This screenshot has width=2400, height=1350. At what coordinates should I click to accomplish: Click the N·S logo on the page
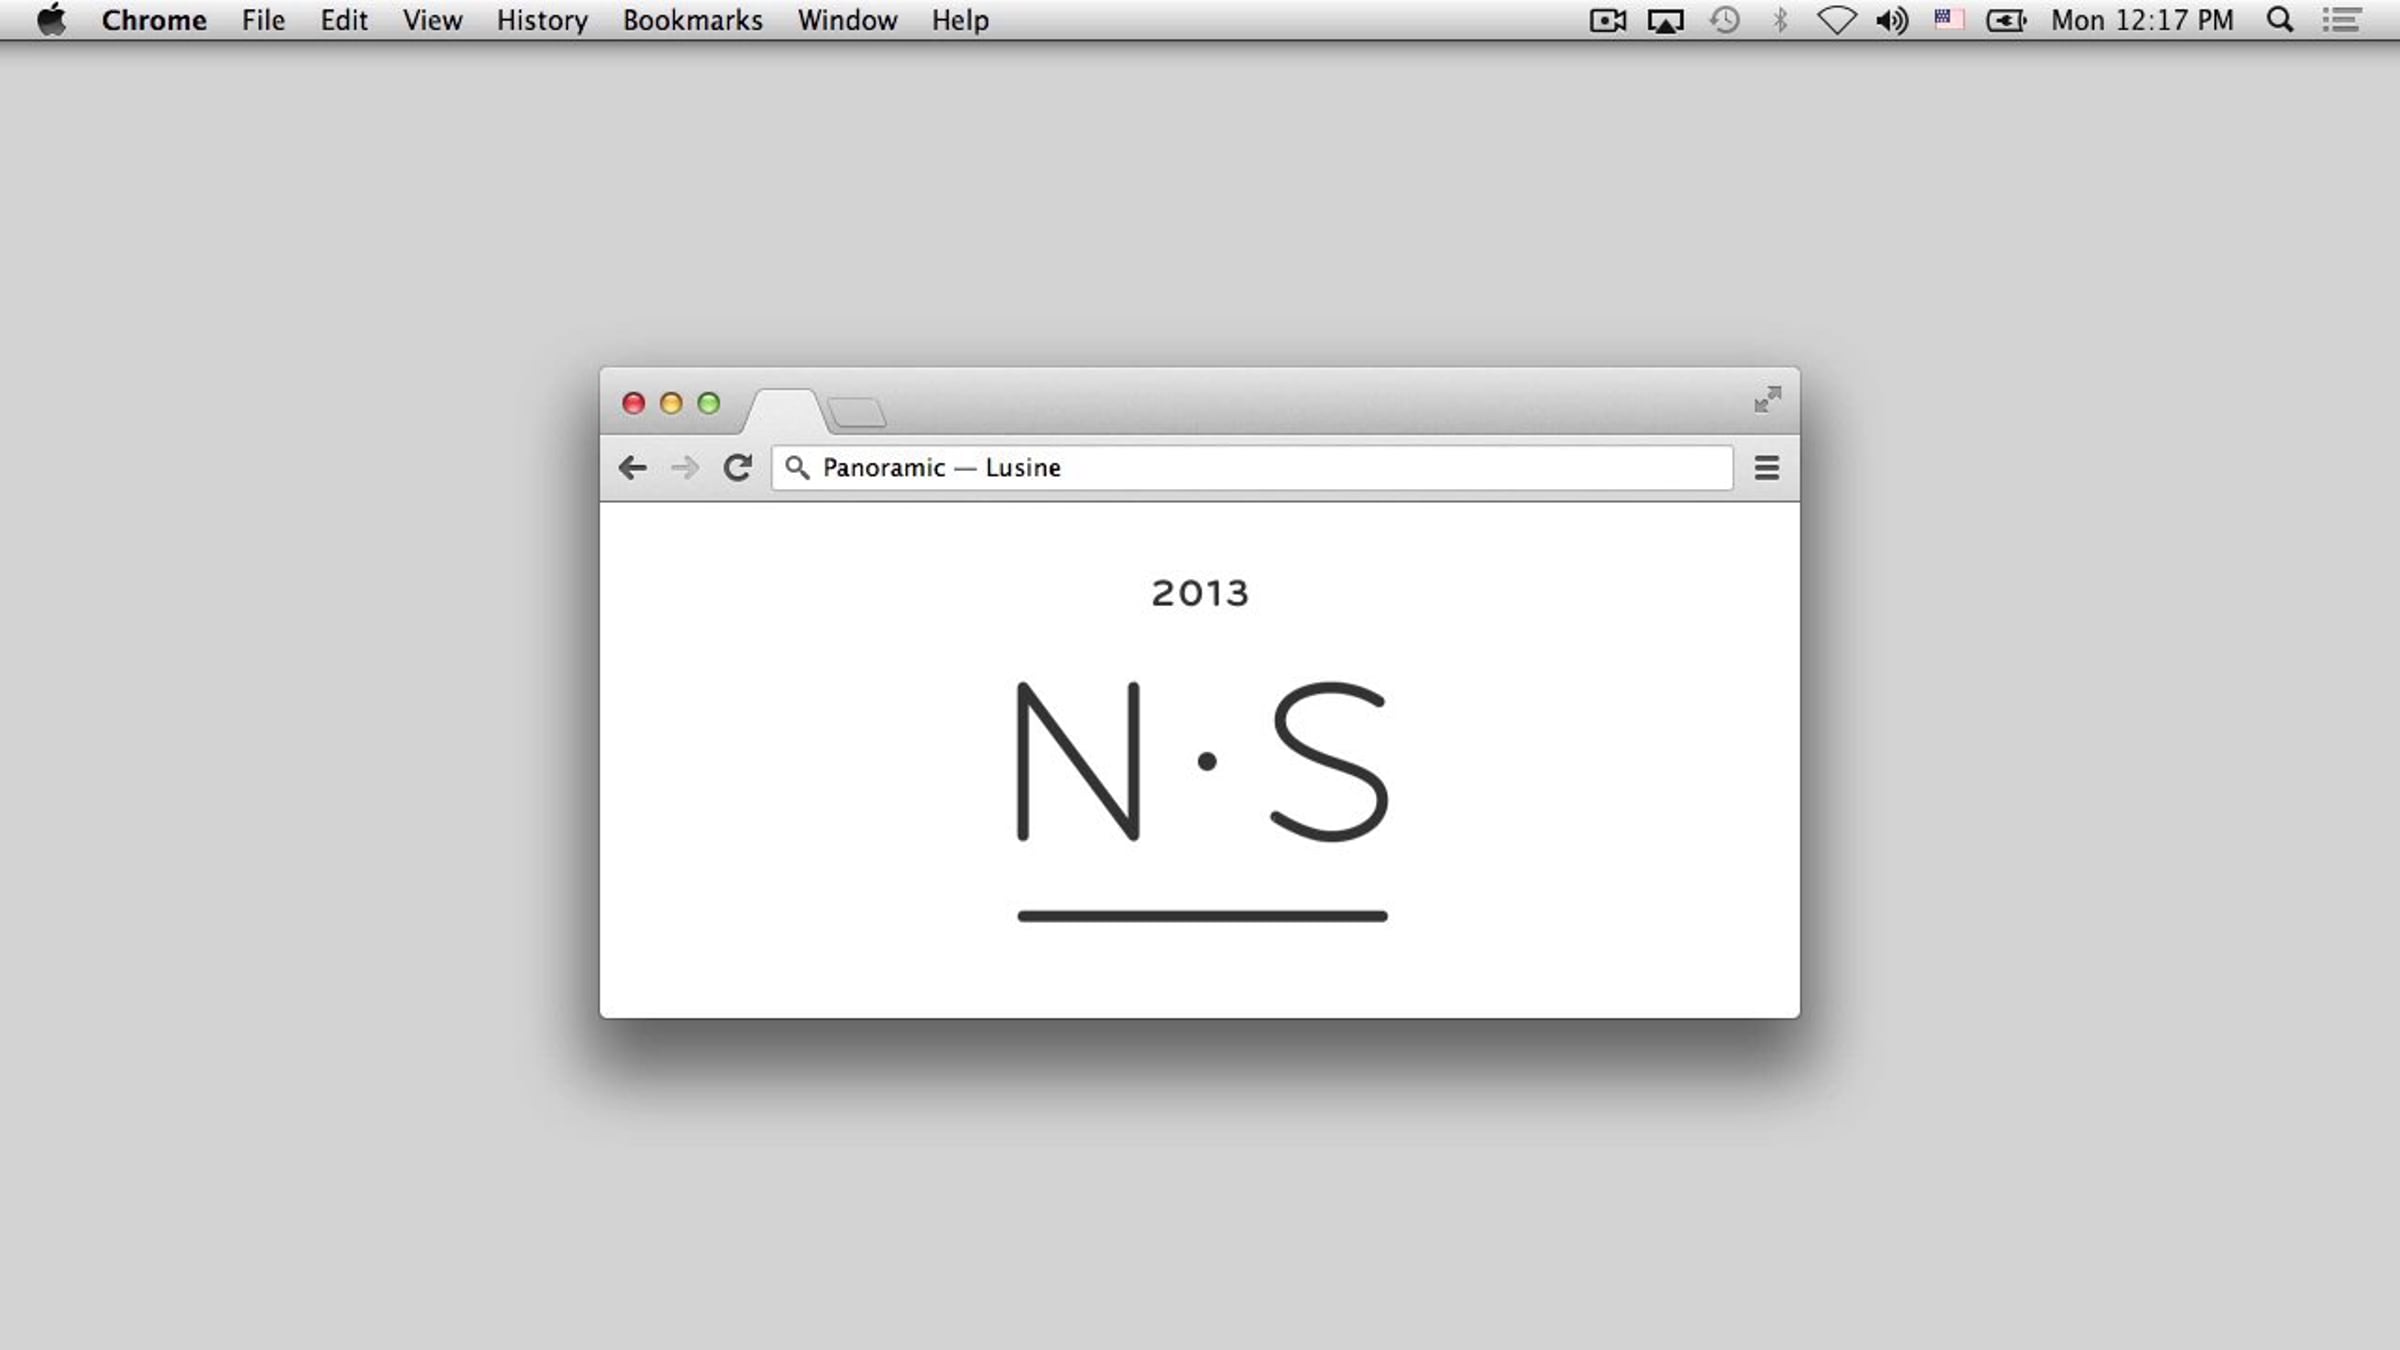1201,762
